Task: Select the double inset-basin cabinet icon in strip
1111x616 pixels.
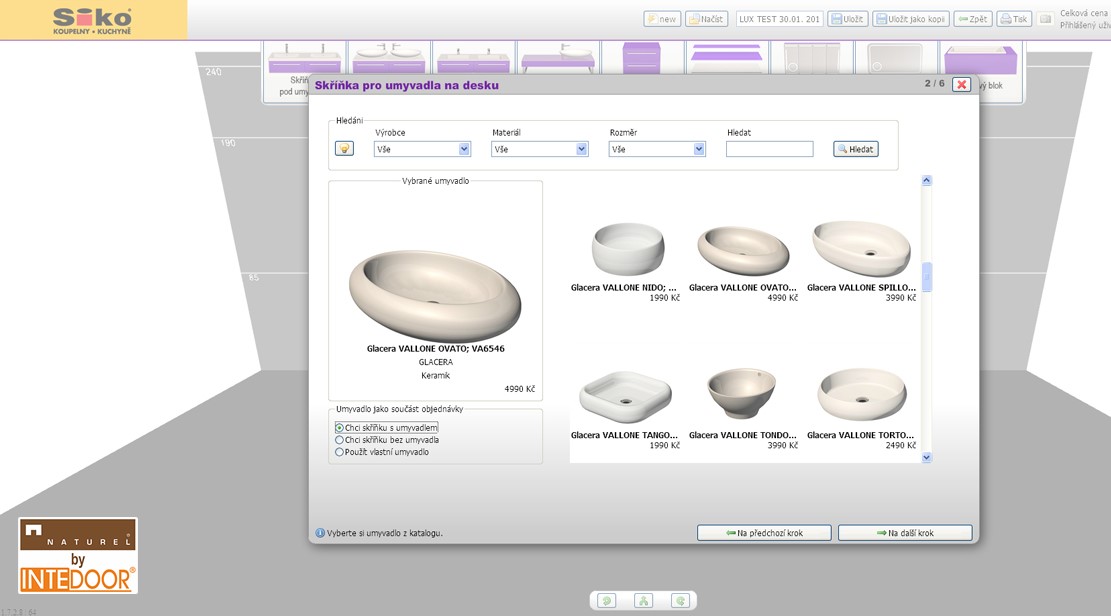Action: click(x=473, y=58)
